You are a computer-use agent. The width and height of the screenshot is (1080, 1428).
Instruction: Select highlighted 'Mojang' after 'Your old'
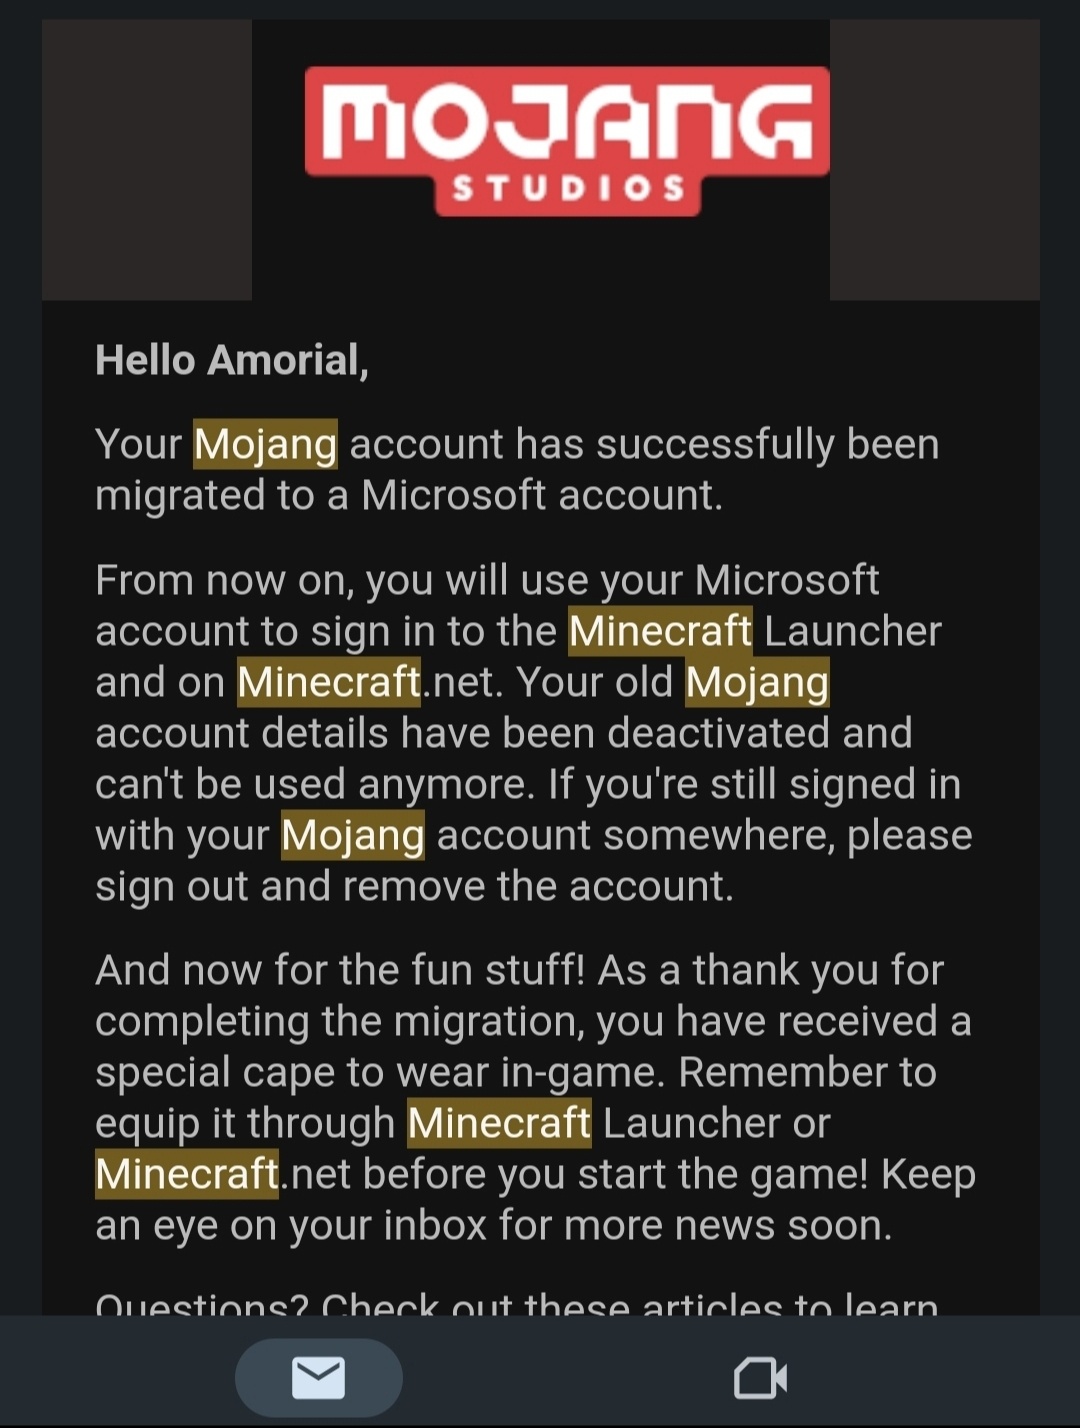757,682
